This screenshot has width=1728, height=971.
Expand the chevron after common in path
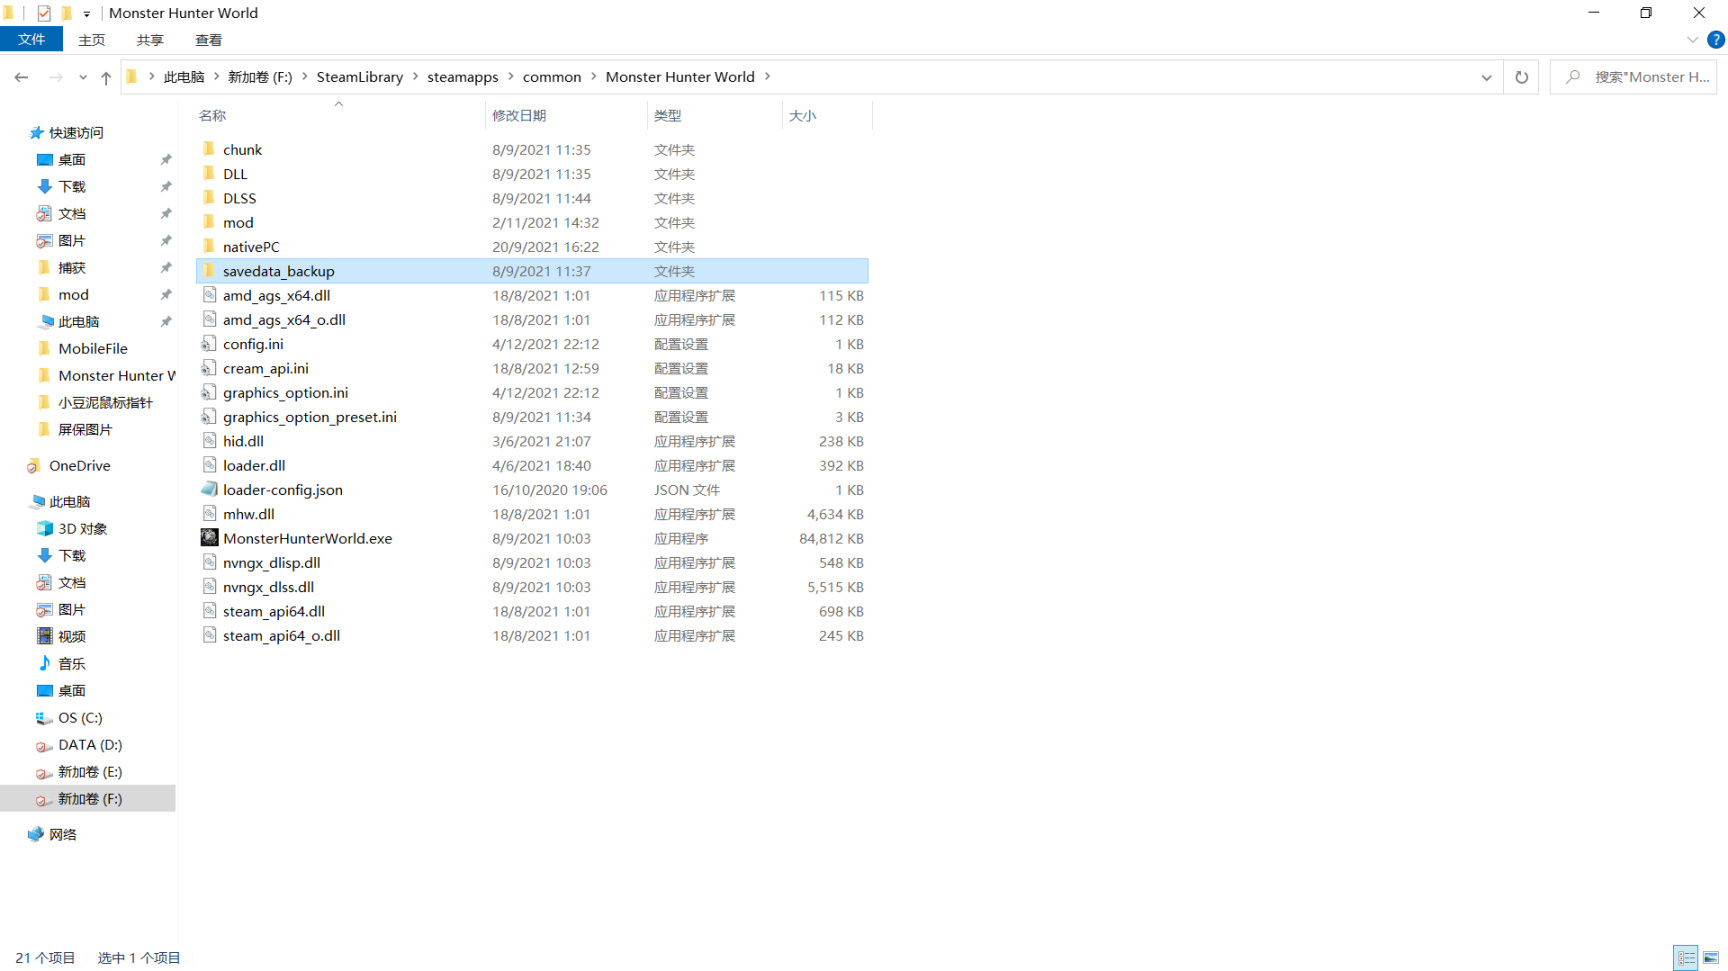pos(593,77)
